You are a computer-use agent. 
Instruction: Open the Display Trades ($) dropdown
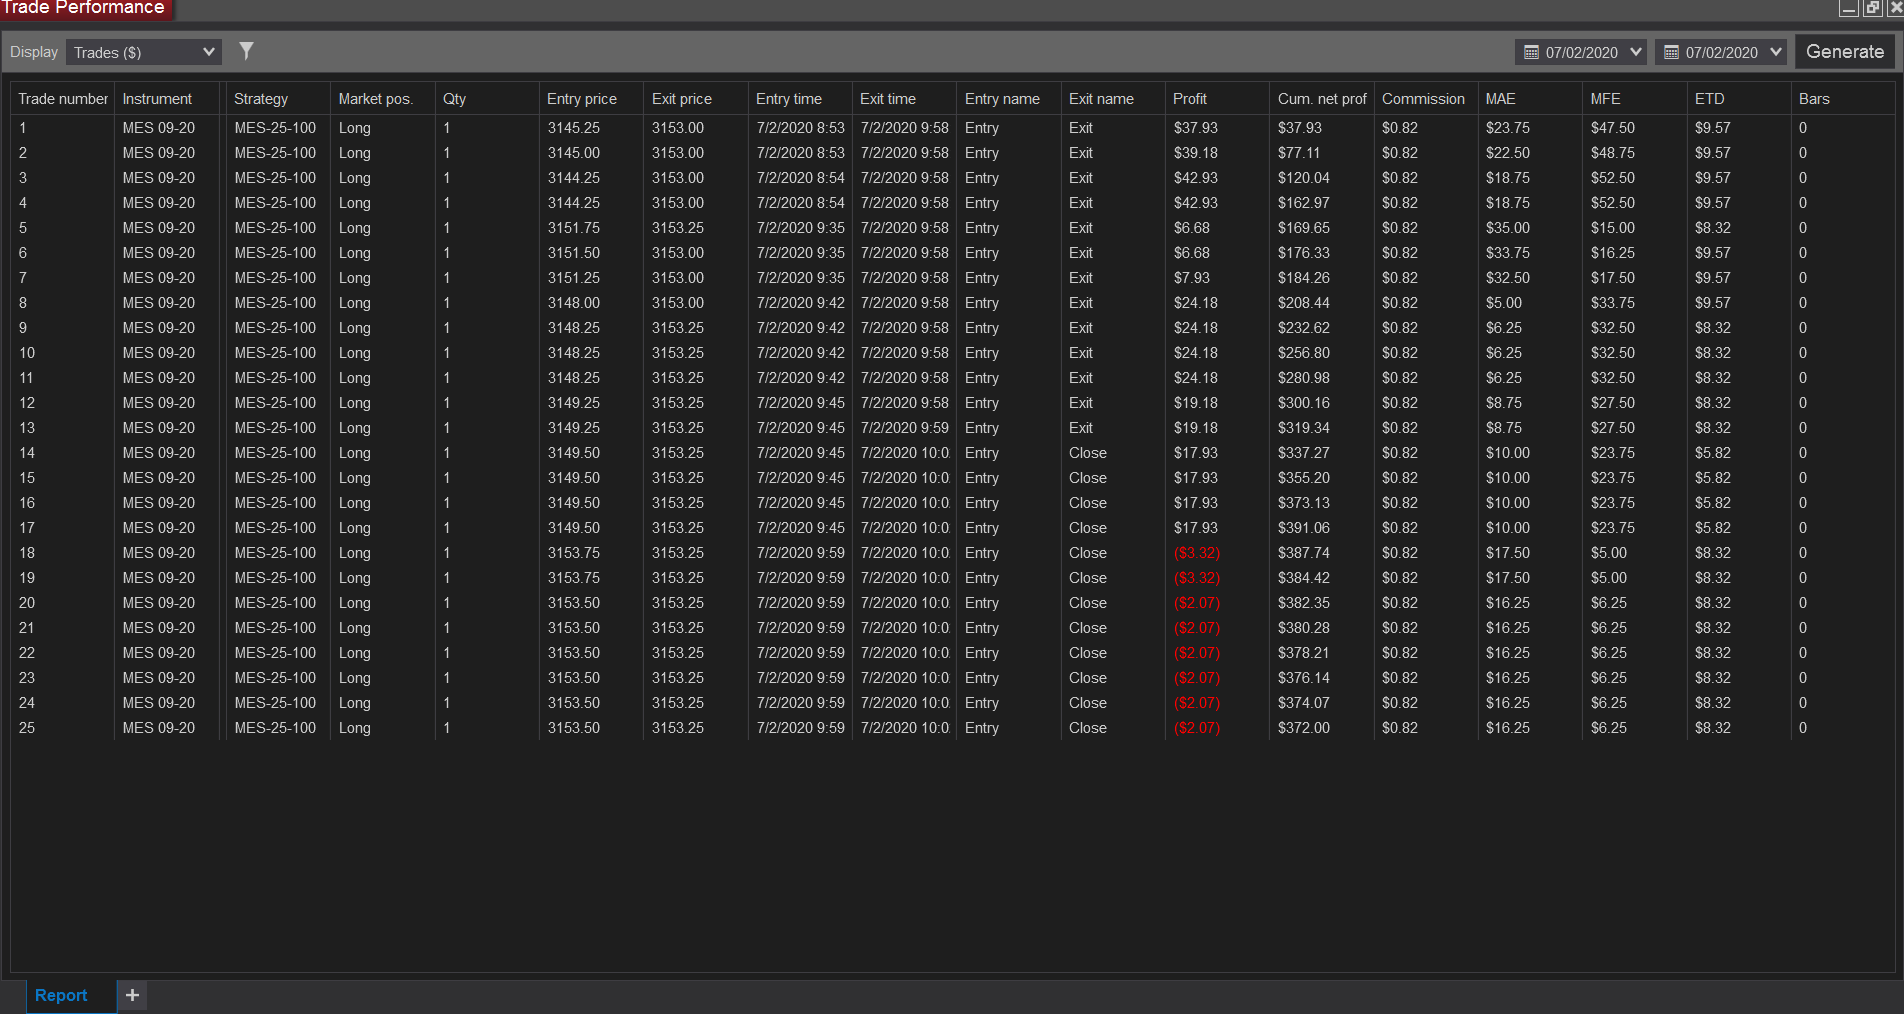coord(144,52)
